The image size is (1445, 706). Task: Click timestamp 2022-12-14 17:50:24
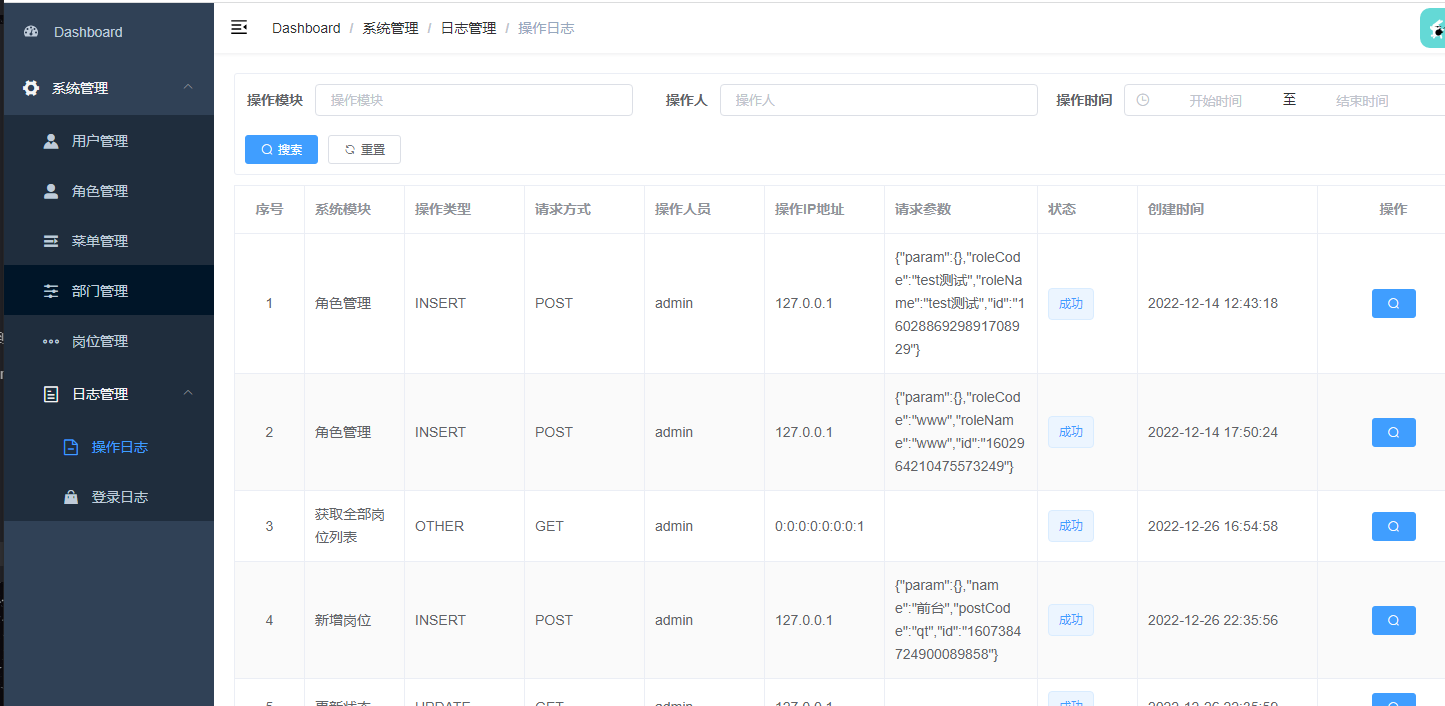coord(1213,432)
